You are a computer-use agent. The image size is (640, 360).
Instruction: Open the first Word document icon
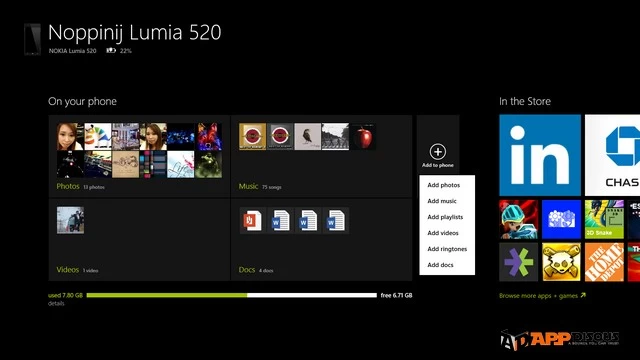(x=280, y=220)
